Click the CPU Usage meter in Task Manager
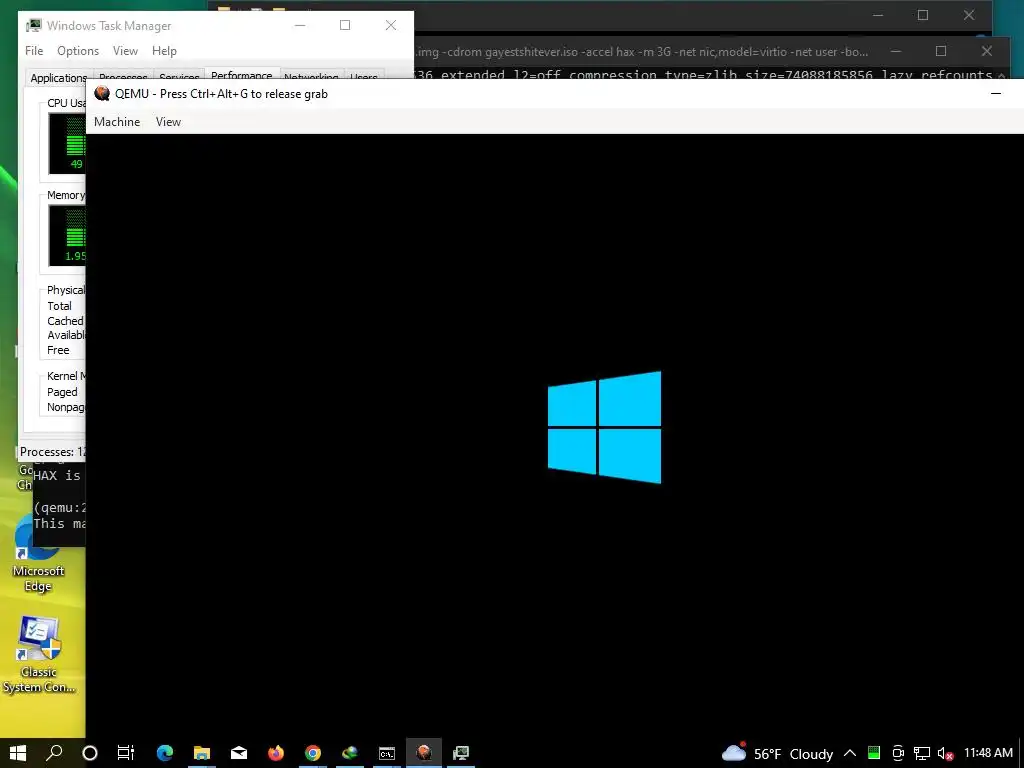Image resolution: width=1024 pixels, height=768 pixels. click(68, 144)
